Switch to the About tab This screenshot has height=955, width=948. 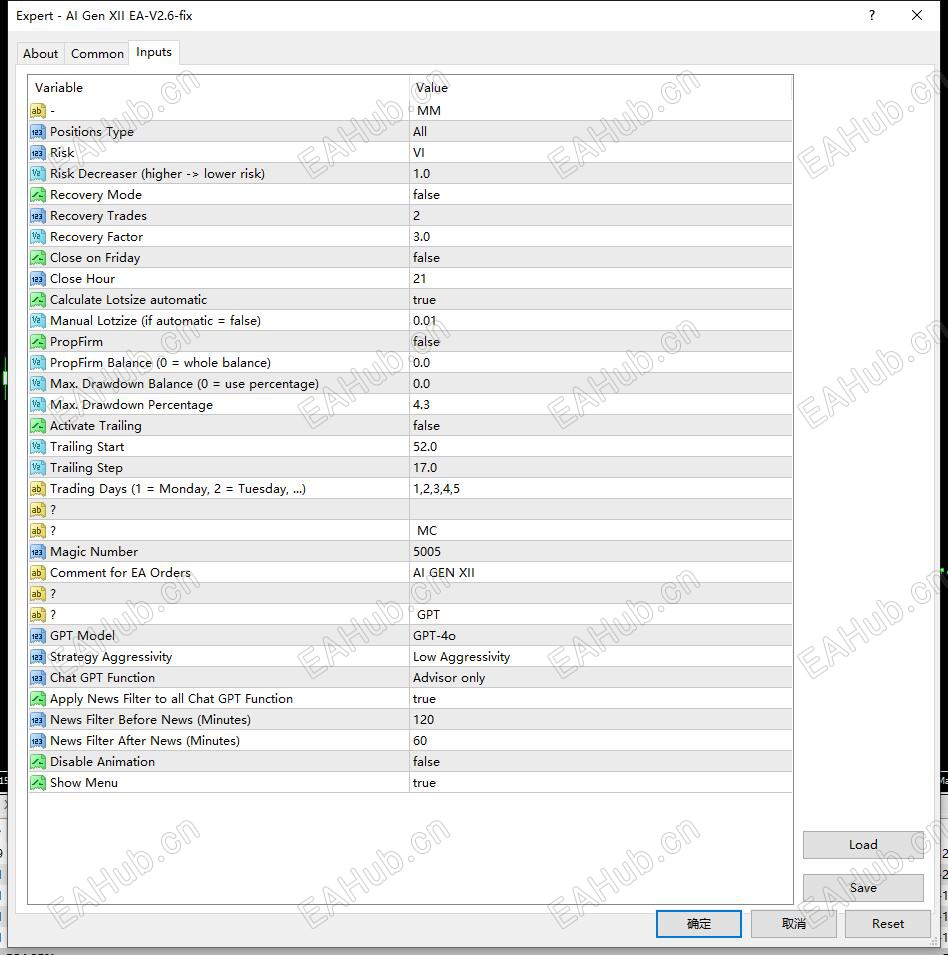41,54
